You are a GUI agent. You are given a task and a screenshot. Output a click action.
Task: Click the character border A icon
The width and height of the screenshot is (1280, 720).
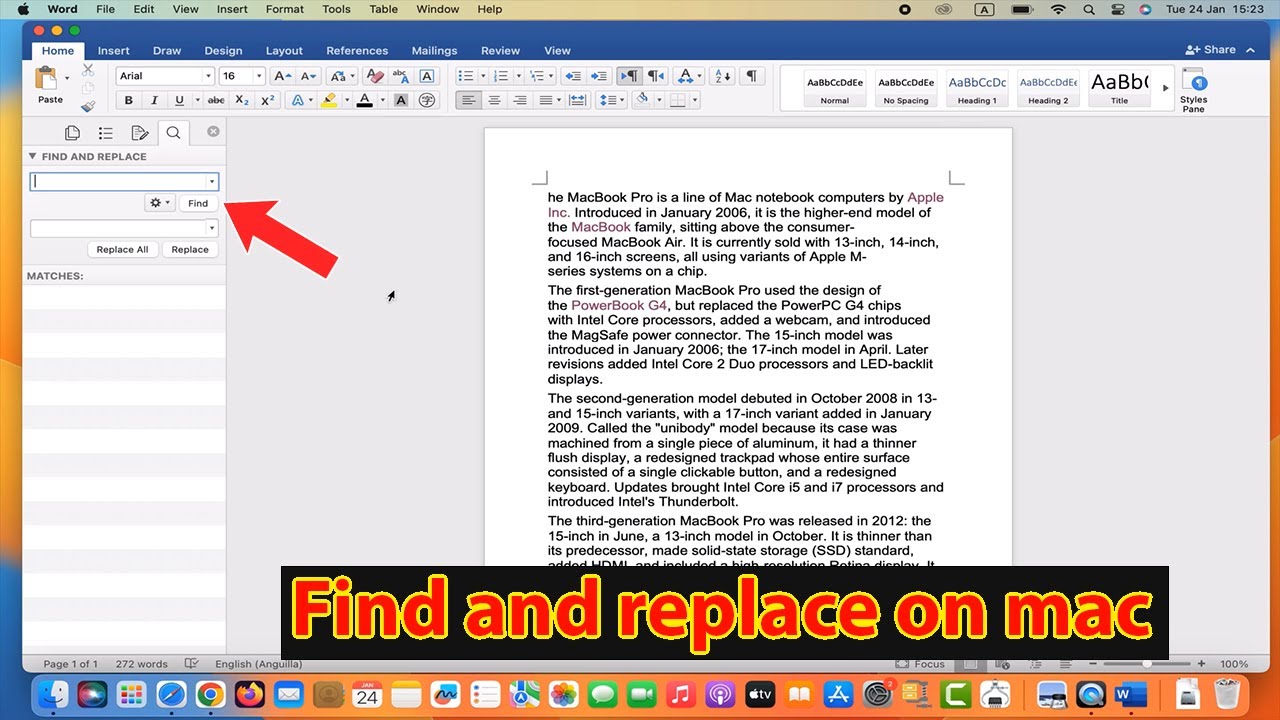[427, 76]
